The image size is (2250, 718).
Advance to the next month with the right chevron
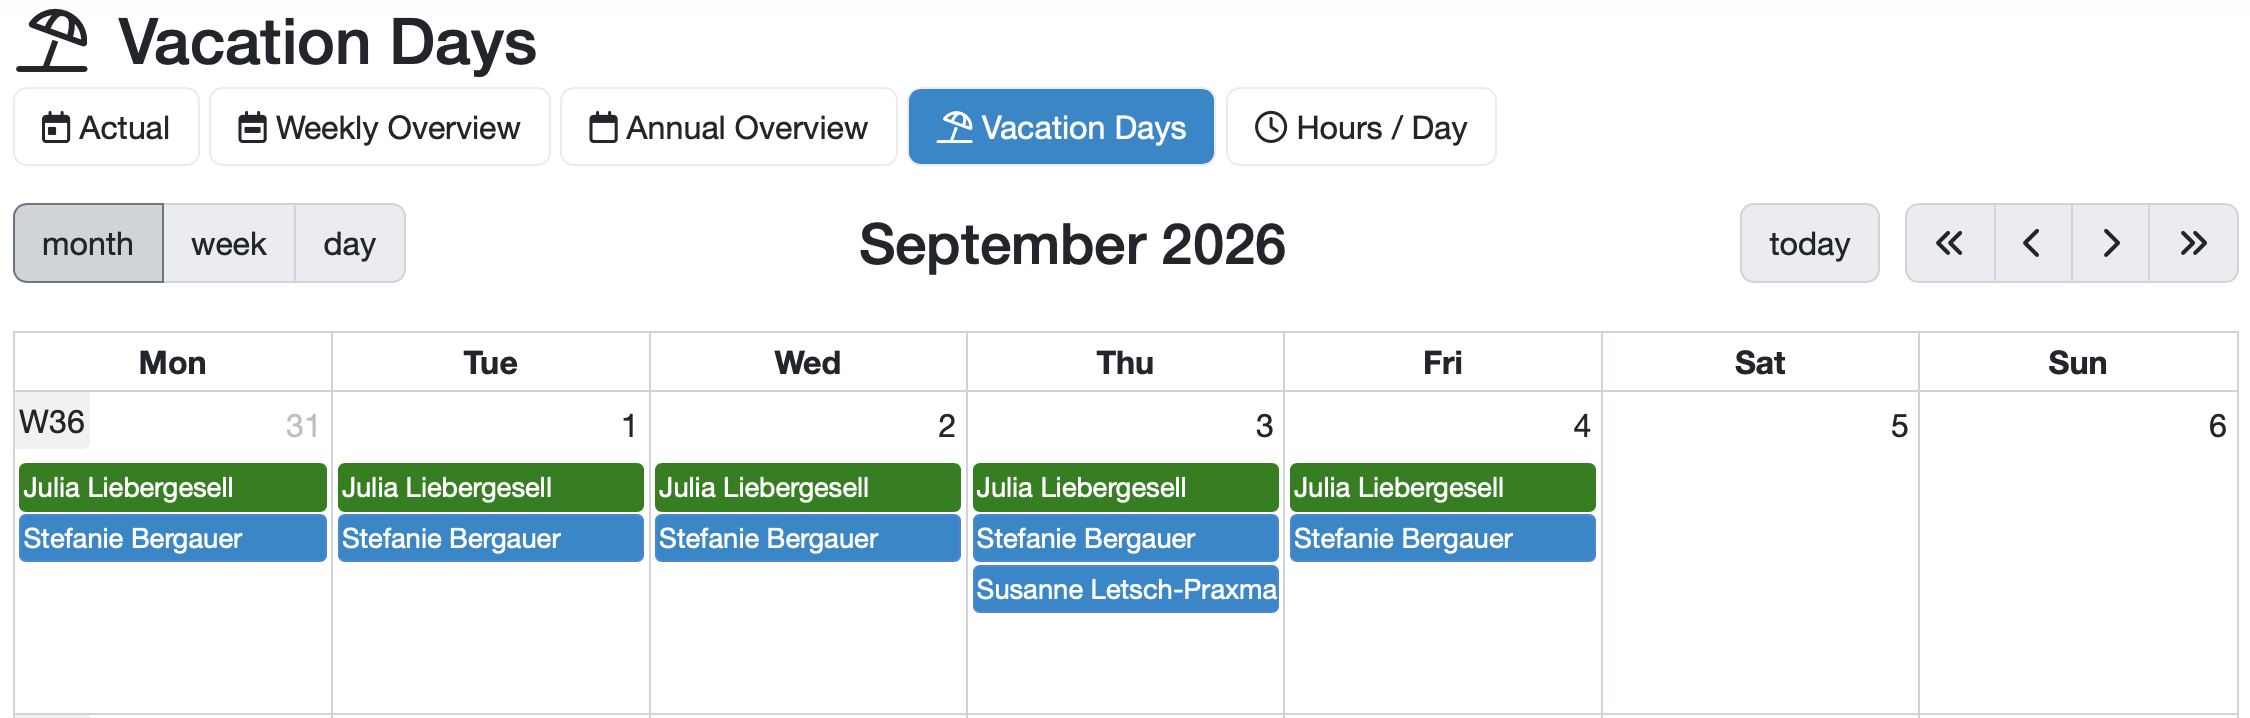(x=2110, y=243)
